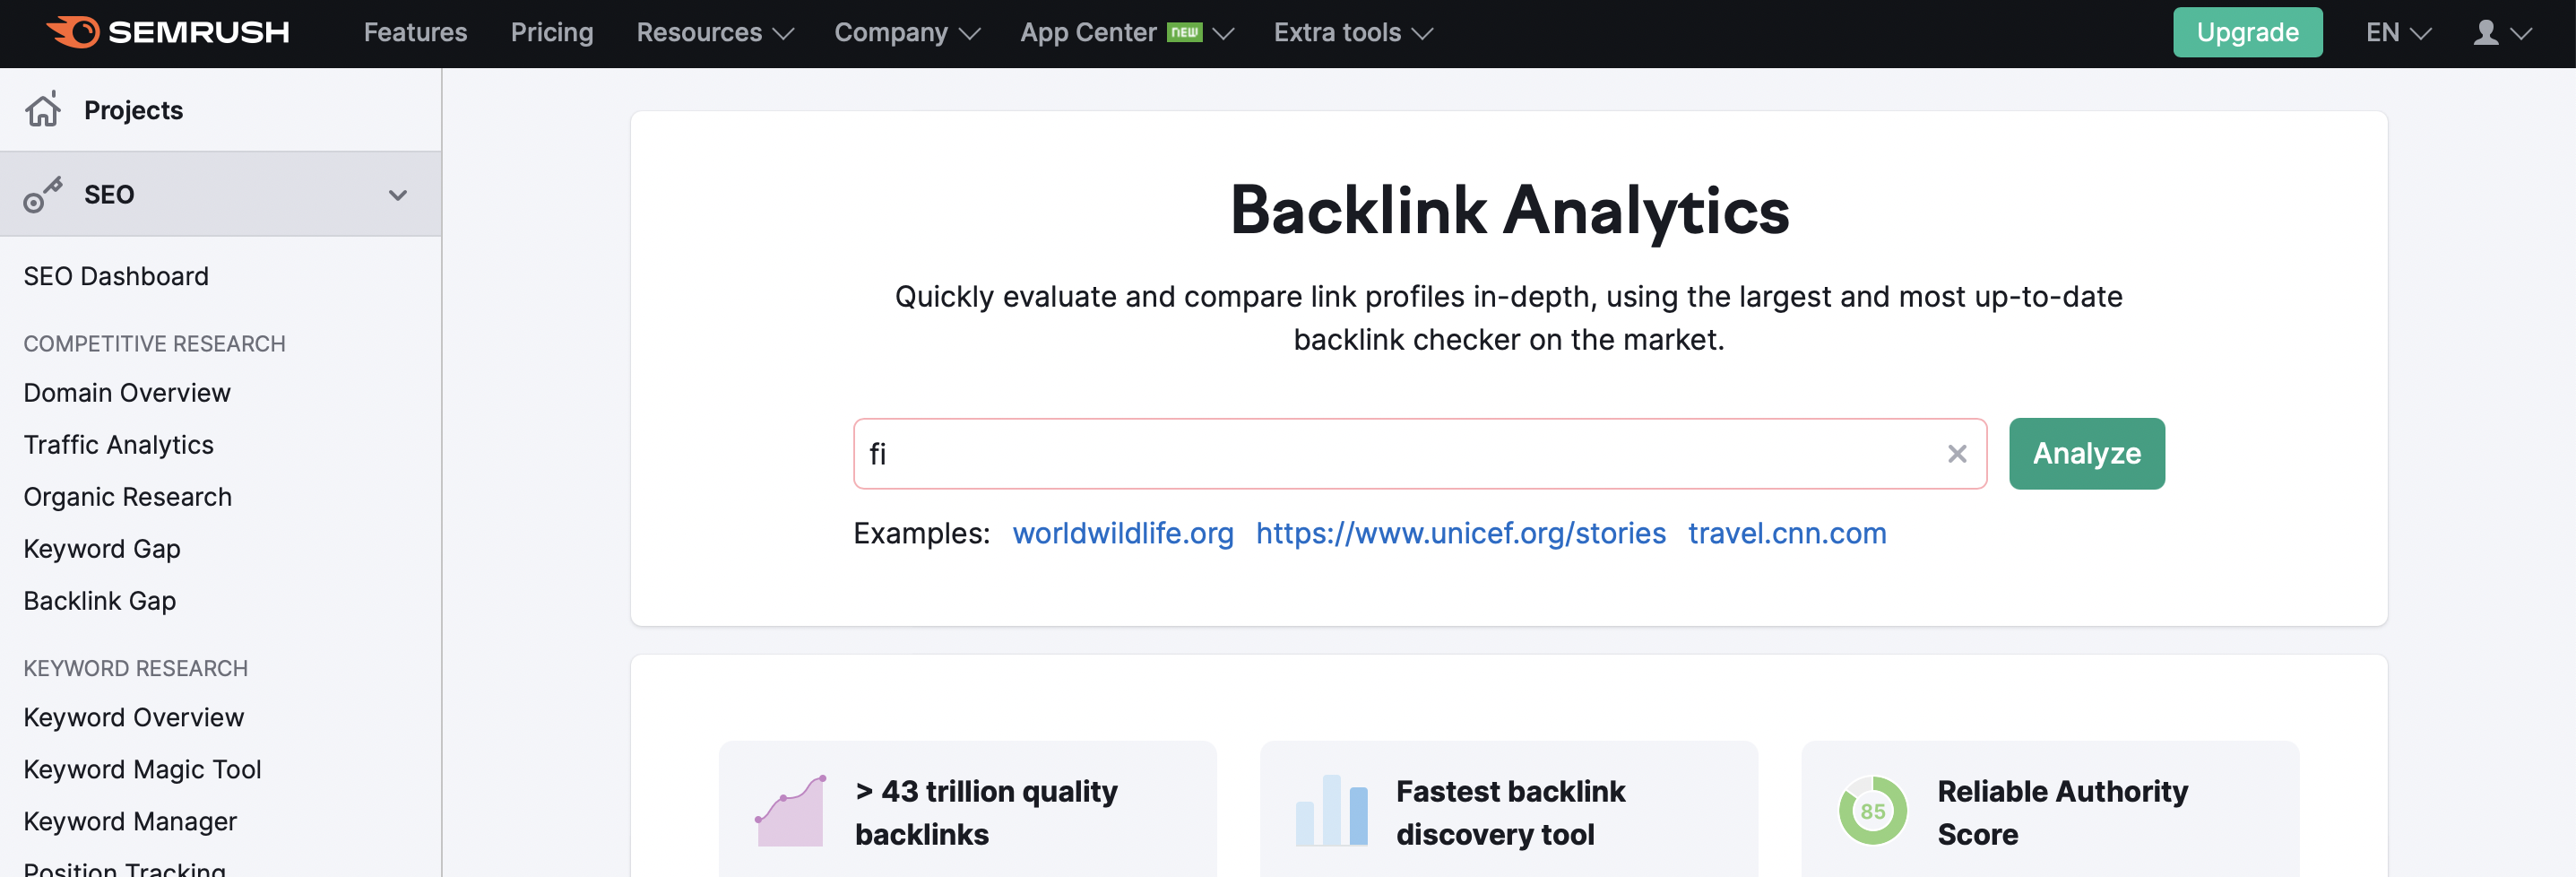Expand the Extra tools menu
This screenshot has width=2576, height=877.
(x=1352, y=33)
